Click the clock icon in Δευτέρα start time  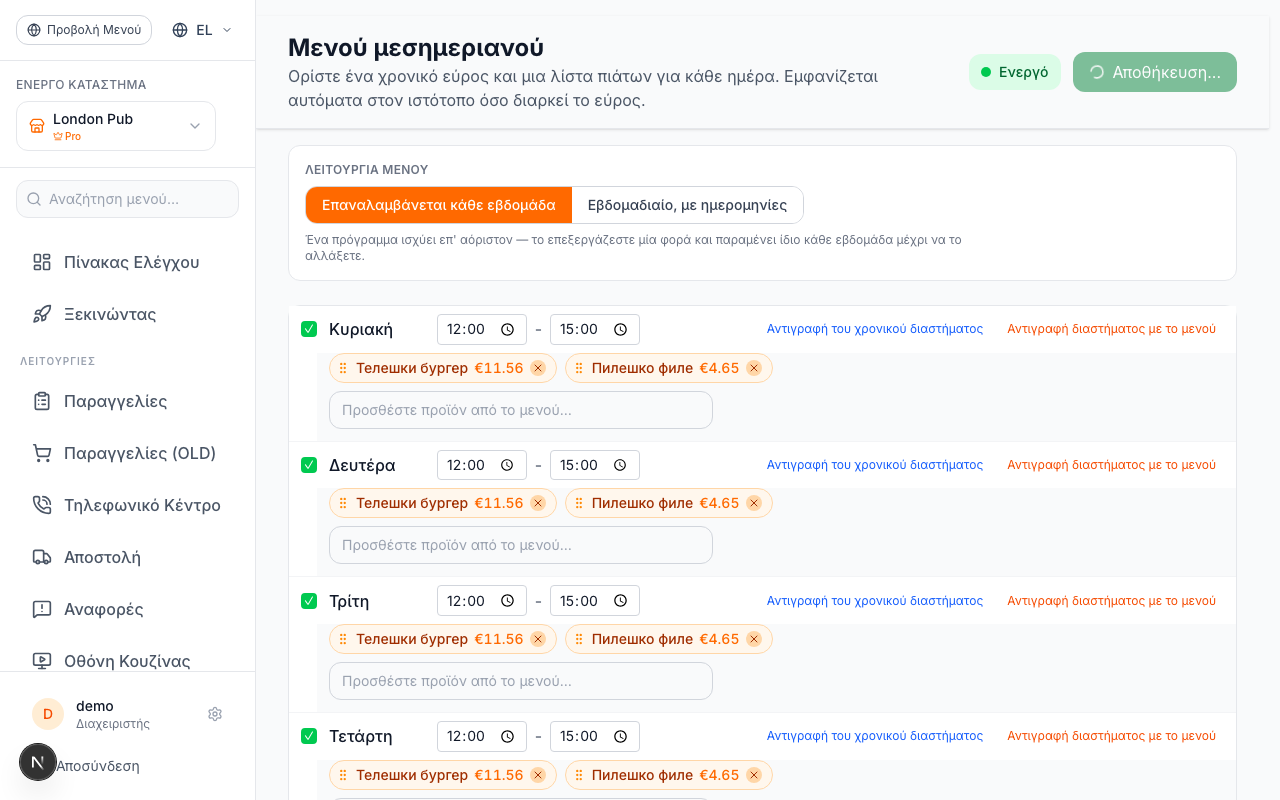click(x=507, y=465)
